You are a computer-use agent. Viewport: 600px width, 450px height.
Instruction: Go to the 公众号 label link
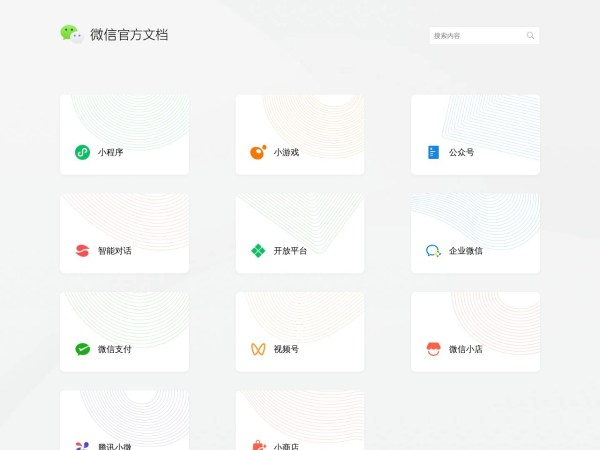[461, 153]
